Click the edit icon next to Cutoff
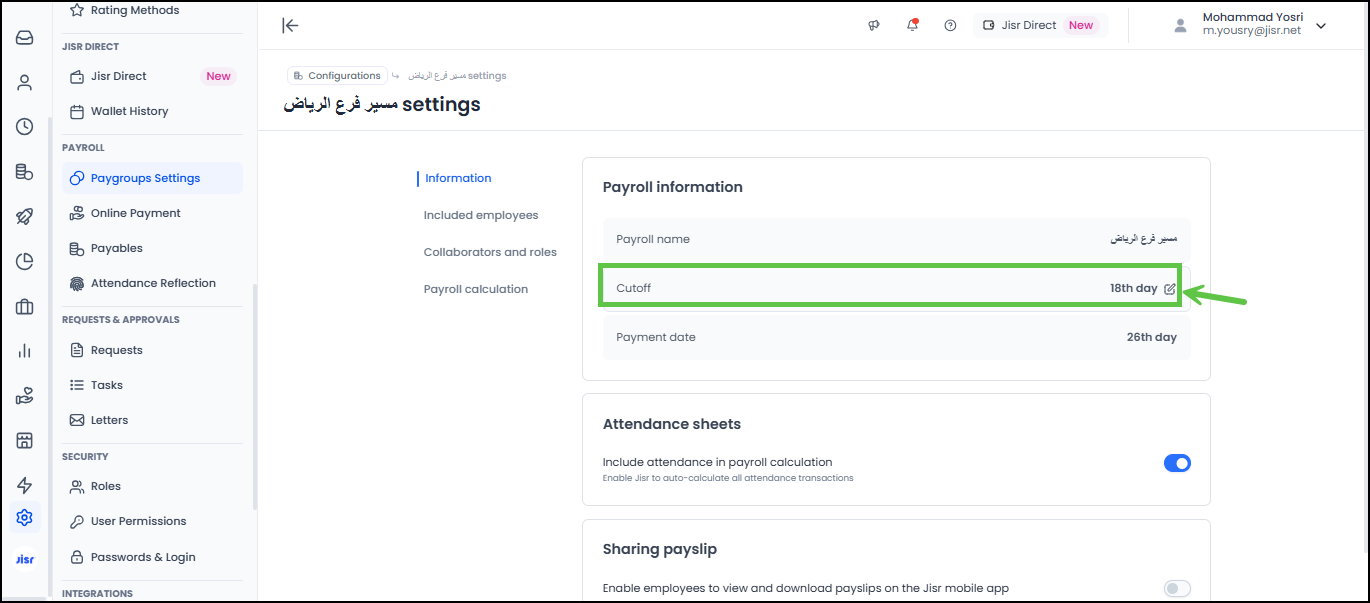 (x=1170, y=289)
